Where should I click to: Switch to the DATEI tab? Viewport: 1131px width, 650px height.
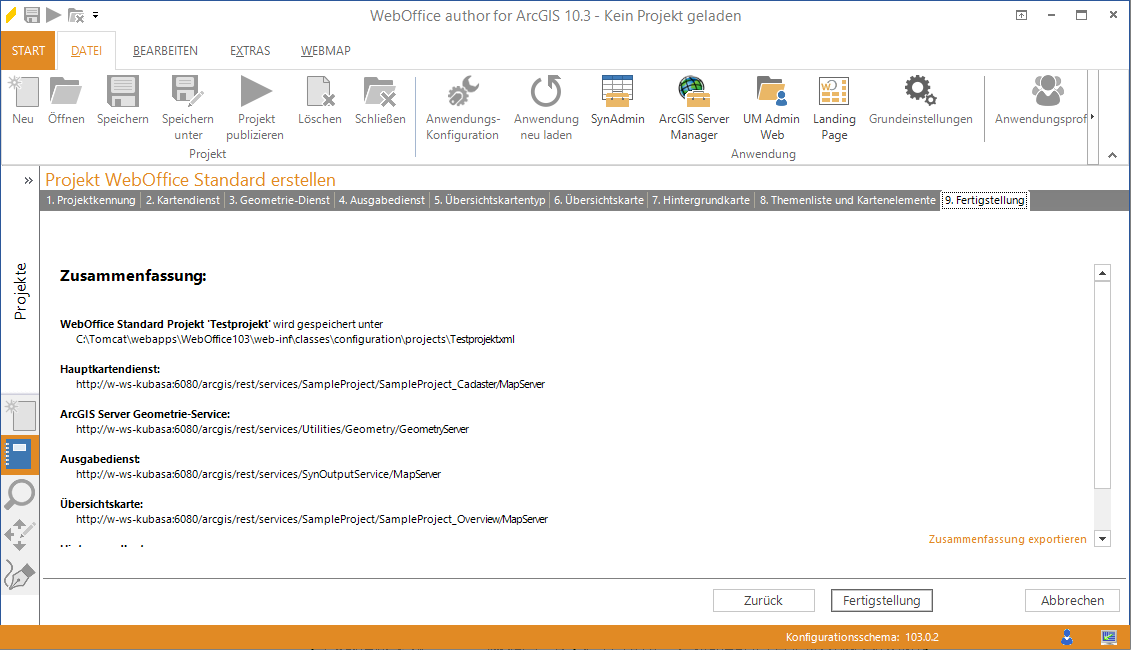(x=86, y=50)
